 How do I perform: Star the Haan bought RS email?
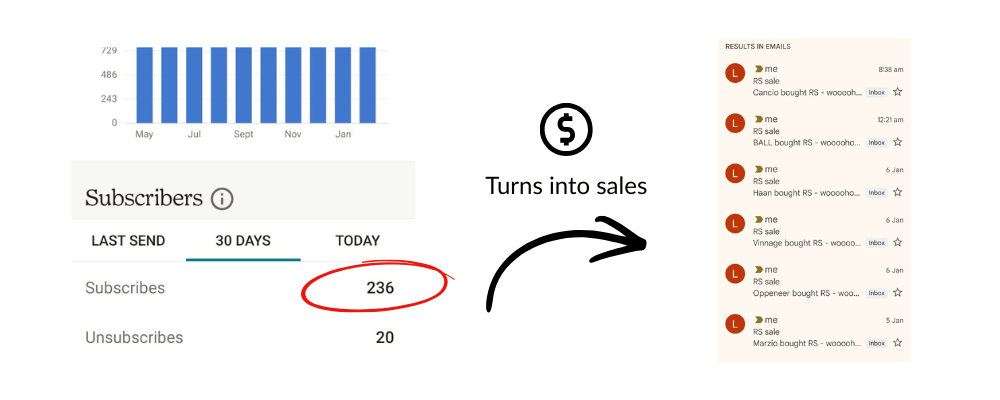[897, 192]
